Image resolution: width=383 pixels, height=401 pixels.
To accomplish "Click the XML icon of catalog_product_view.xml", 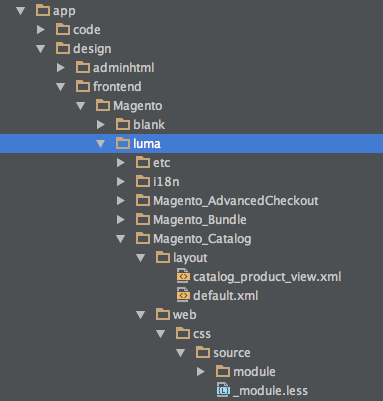I will [x=183, y=276].
